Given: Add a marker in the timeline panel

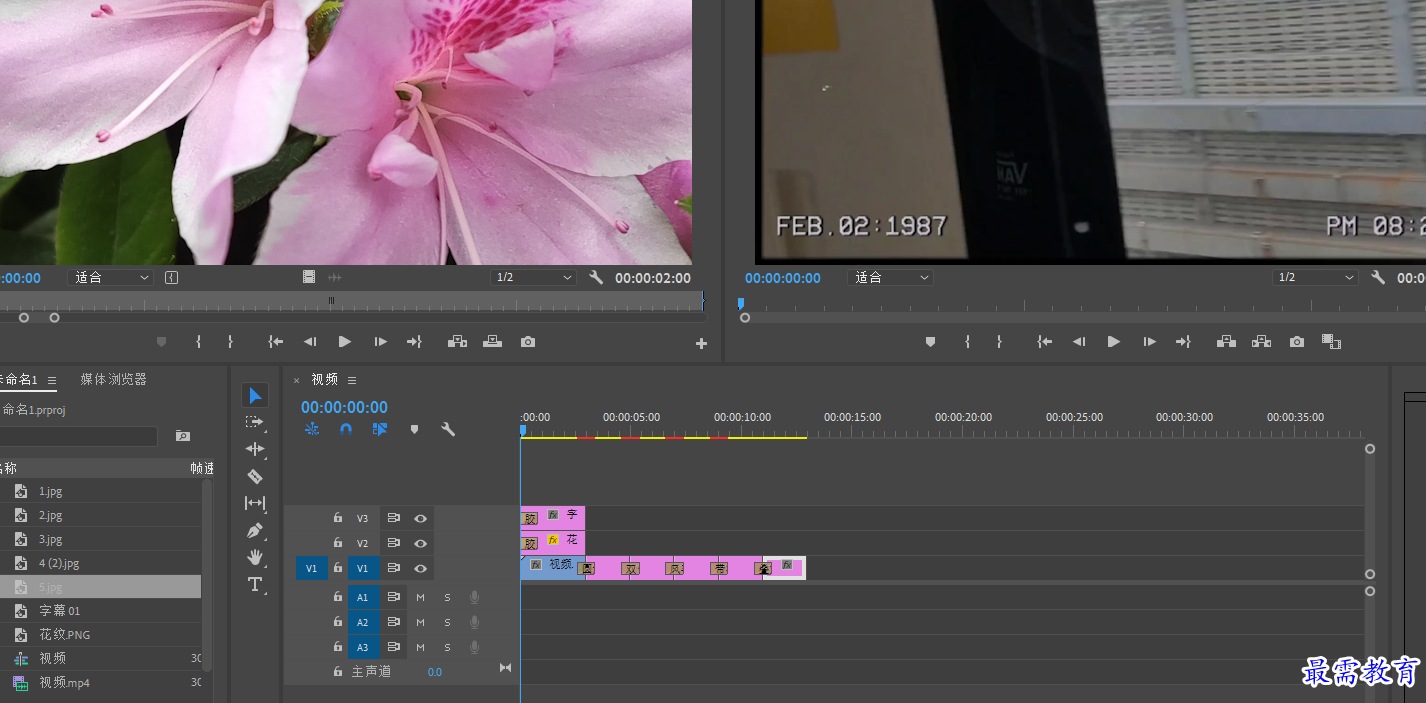Looking at the screenshot, I should pyautogui.click(x=414, y=429).
